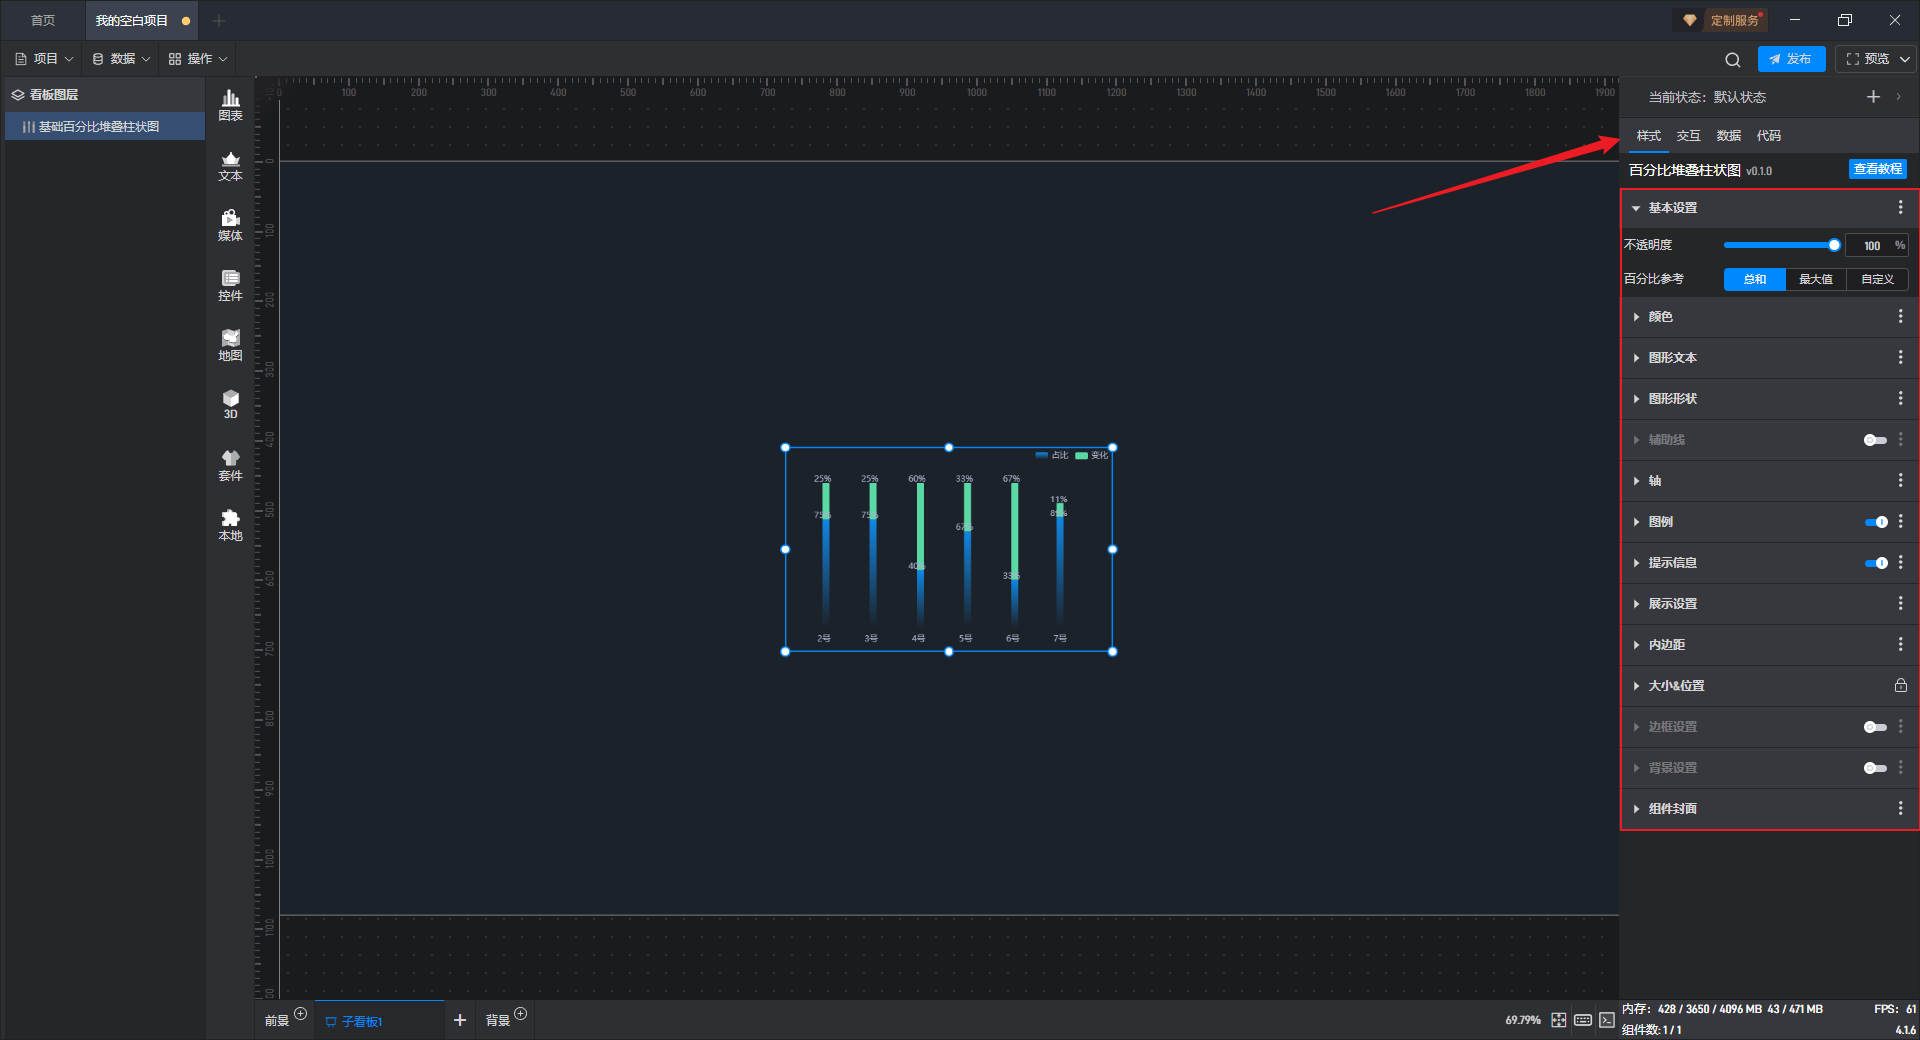Toggle the 辅助线 switch on
Screen dimensions: 1920x1040
tap(1875, 440)
